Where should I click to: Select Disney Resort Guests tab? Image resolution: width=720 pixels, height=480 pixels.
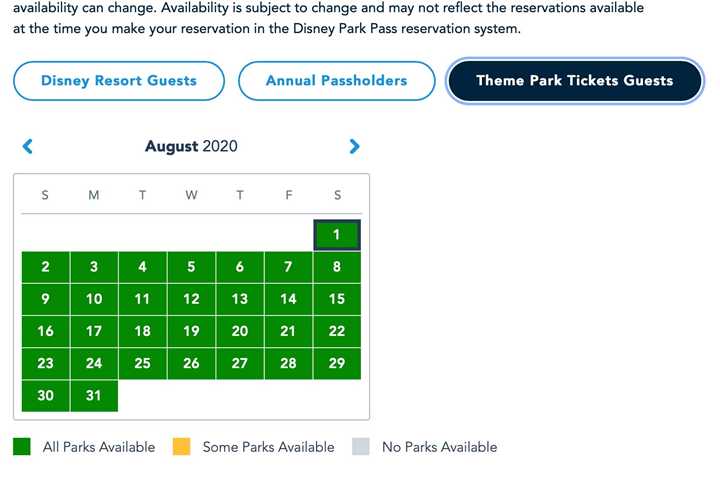click(119, 81)
